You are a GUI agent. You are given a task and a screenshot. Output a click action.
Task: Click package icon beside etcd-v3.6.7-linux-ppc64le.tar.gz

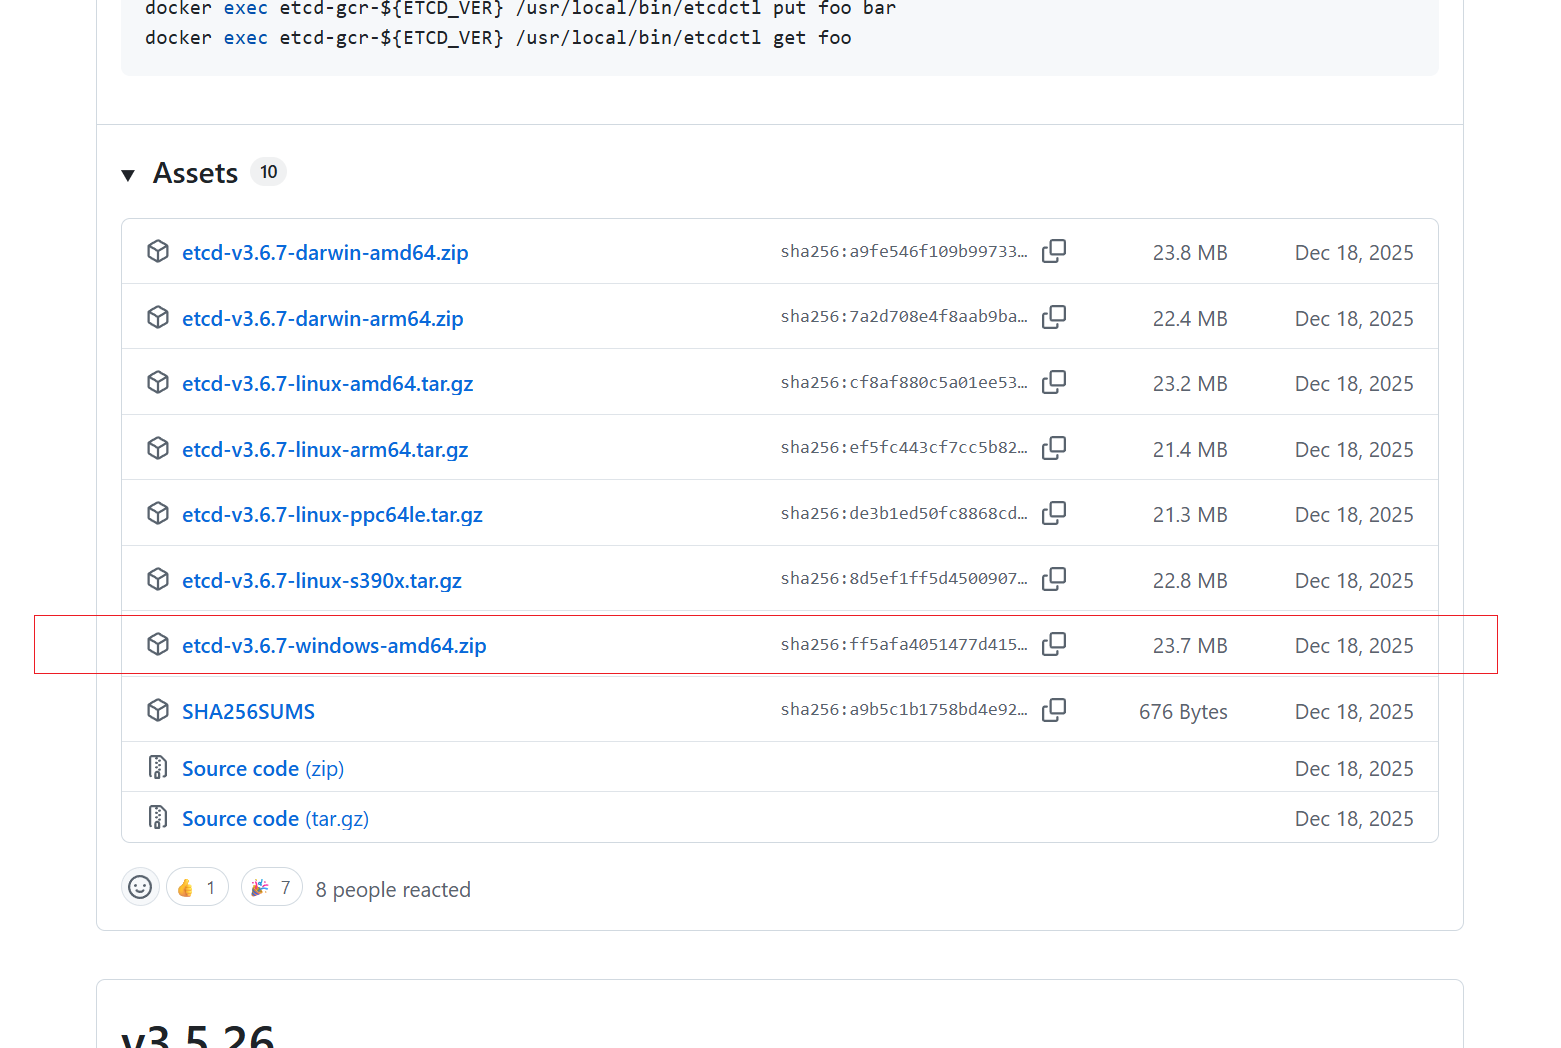tap(158, 513)
